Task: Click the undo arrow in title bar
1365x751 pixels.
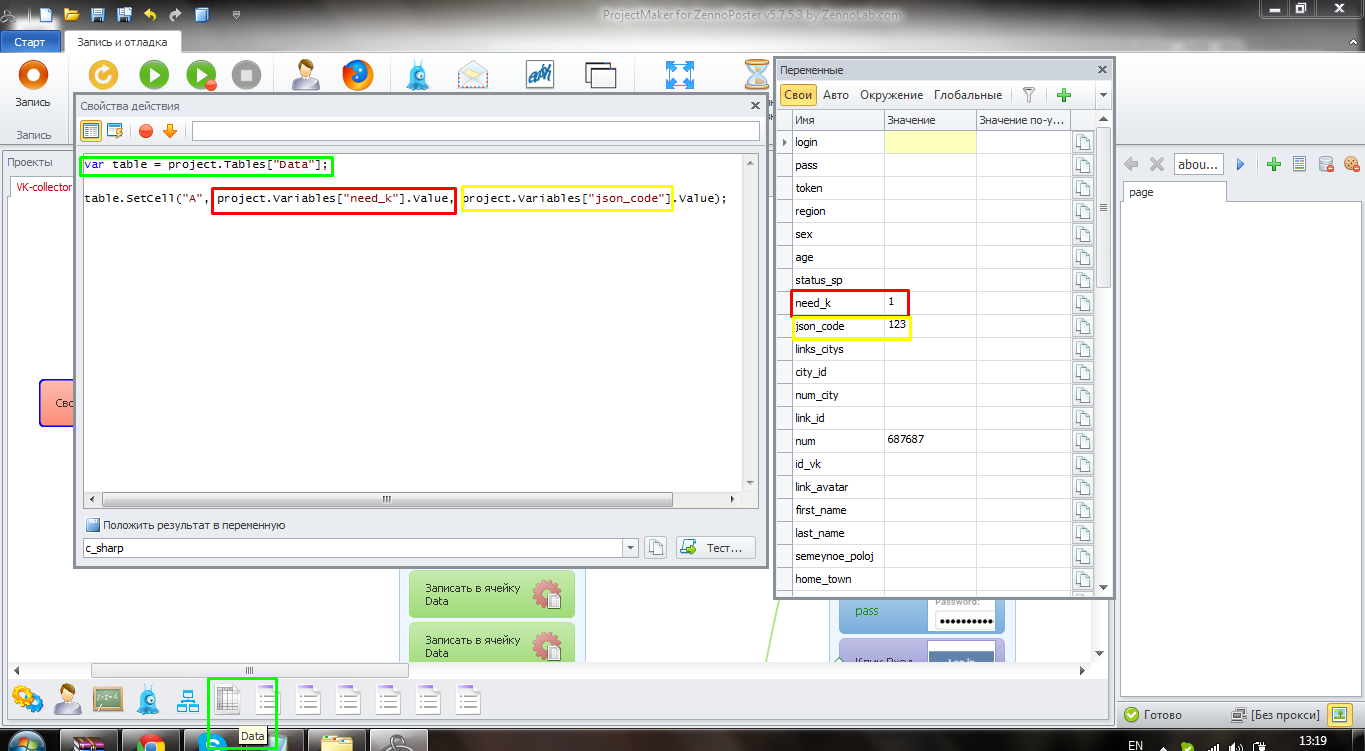Action: tap(150, 14)
